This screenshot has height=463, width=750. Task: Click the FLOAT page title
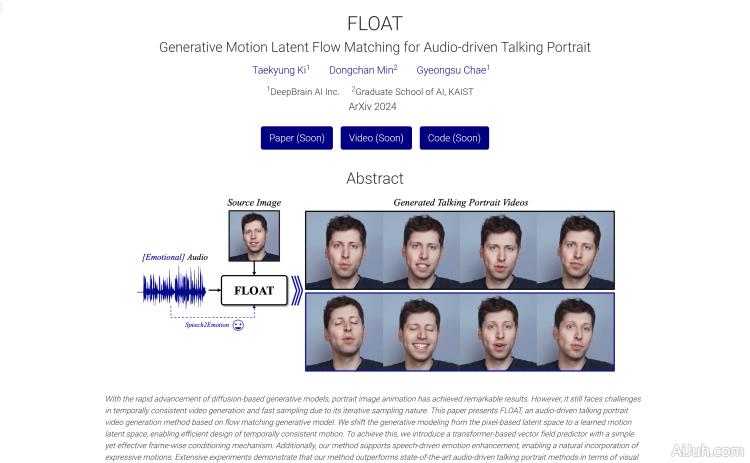[375, 22]
